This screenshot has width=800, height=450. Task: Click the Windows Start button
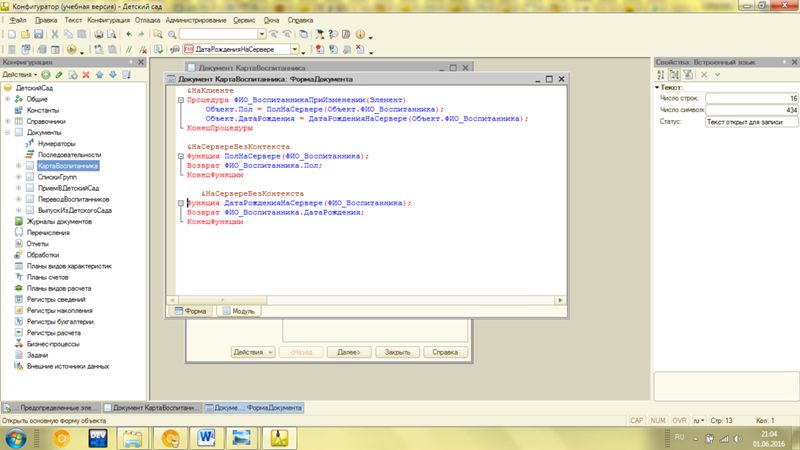[x=15, y=439]
